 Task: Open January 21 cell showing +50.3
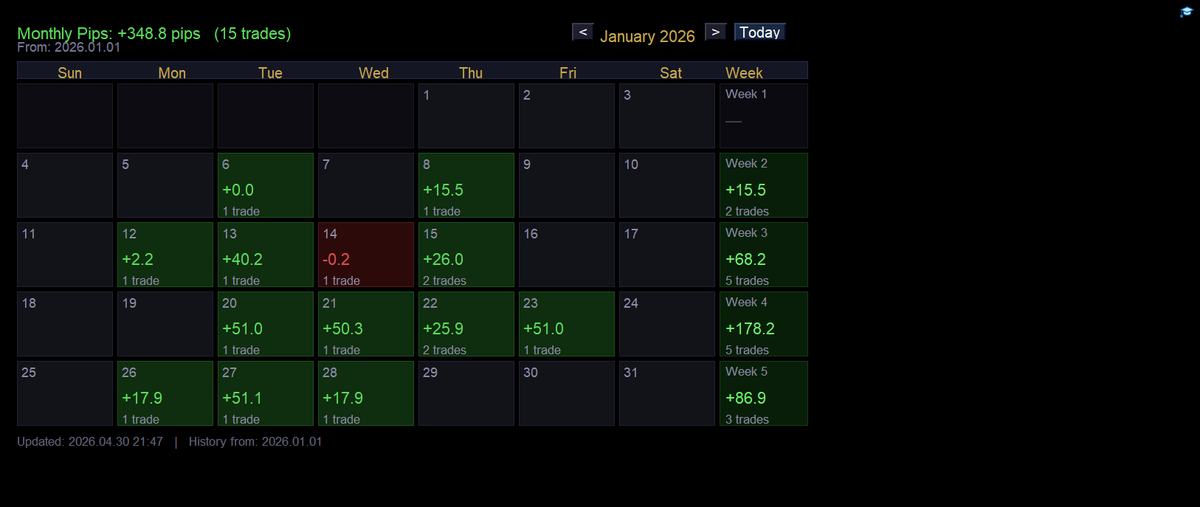pos(366,324)
